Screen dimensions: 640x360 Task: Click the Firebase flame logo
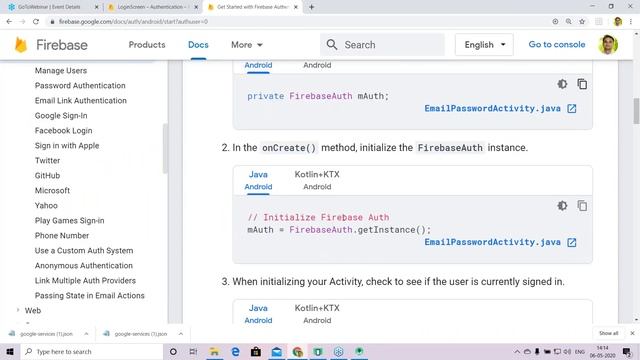pos(21,45)
